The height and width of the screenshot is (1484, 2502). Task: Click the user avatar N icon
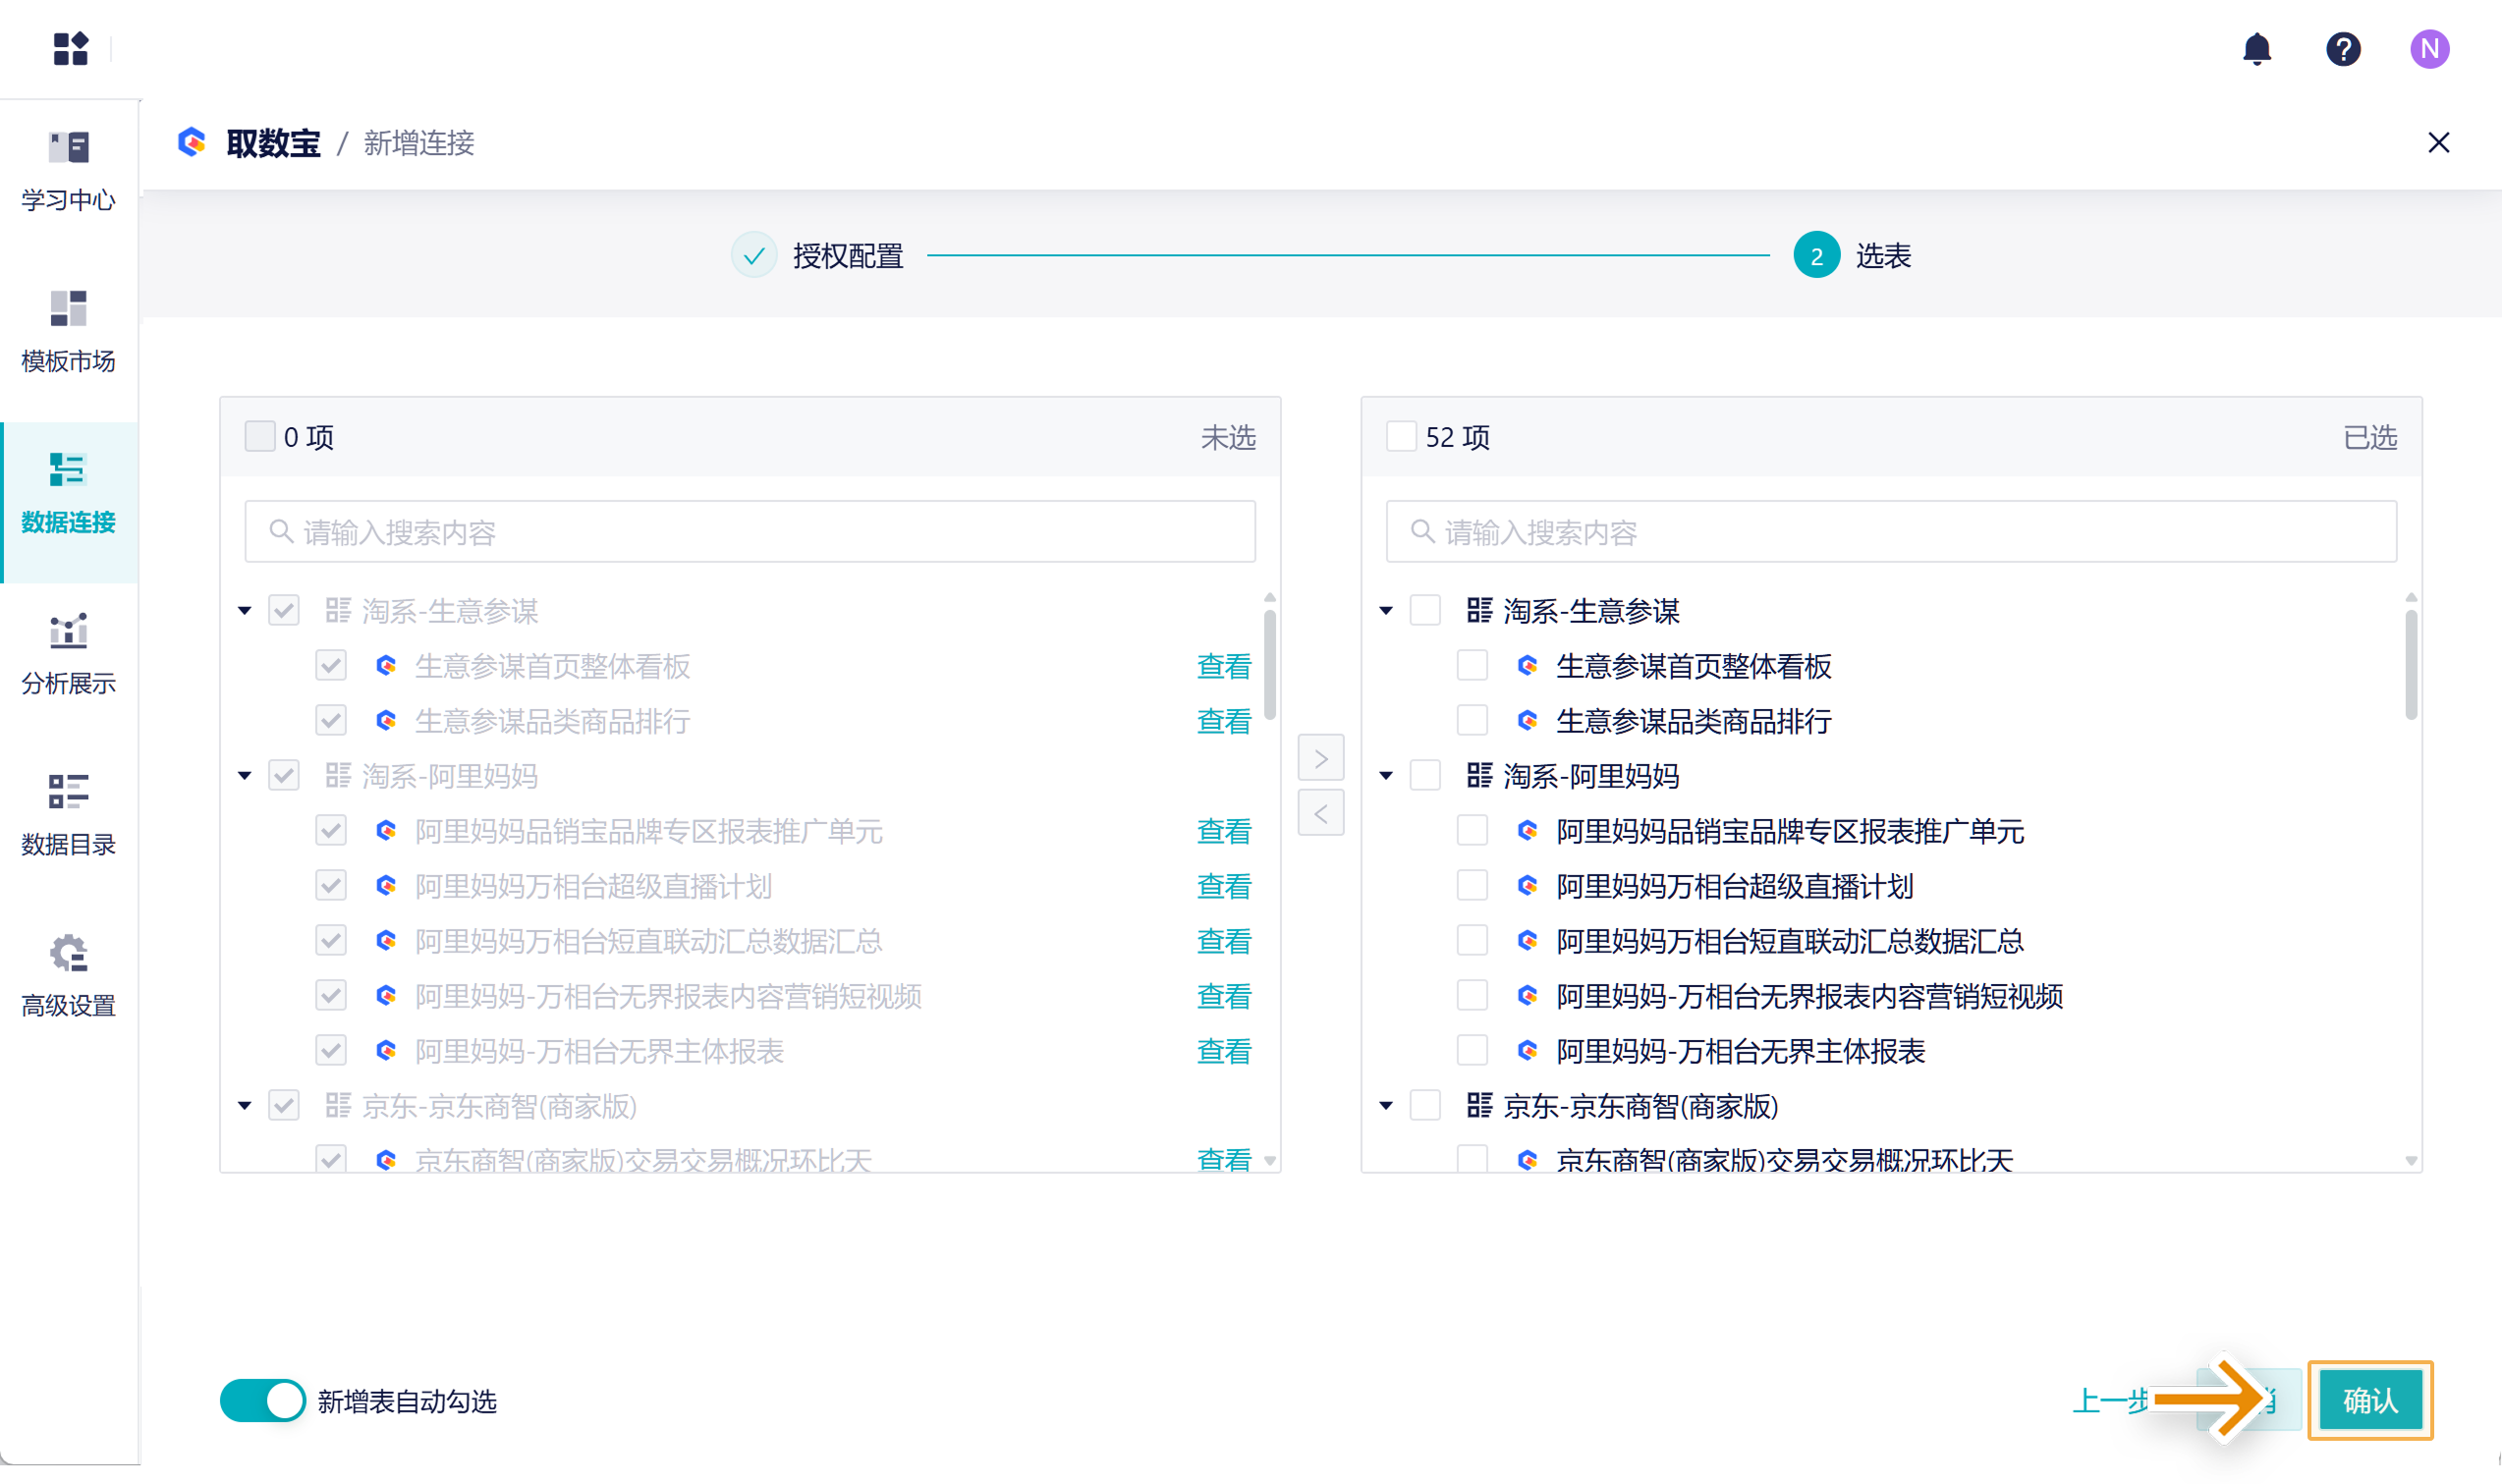[2428, 49]
